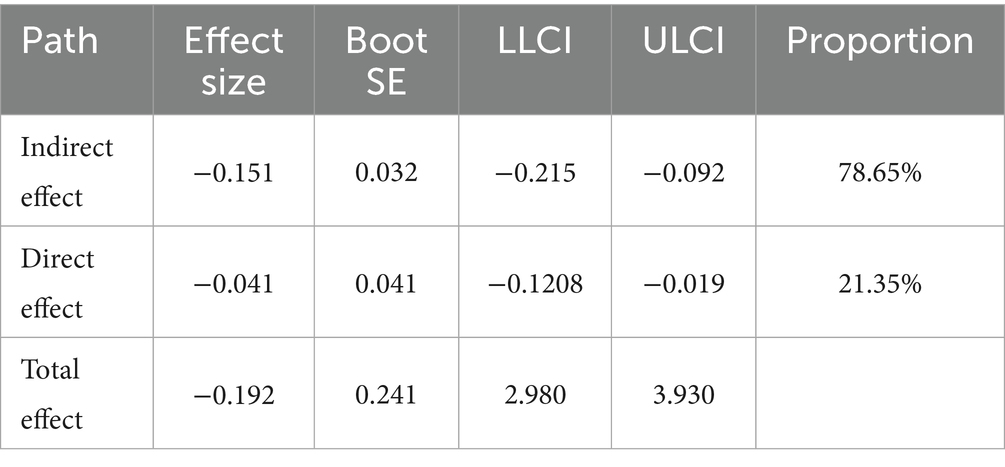Select the Effect size column header
Image resolution: width=1005 pixels, height=467 pixels.
pos(234,59)
